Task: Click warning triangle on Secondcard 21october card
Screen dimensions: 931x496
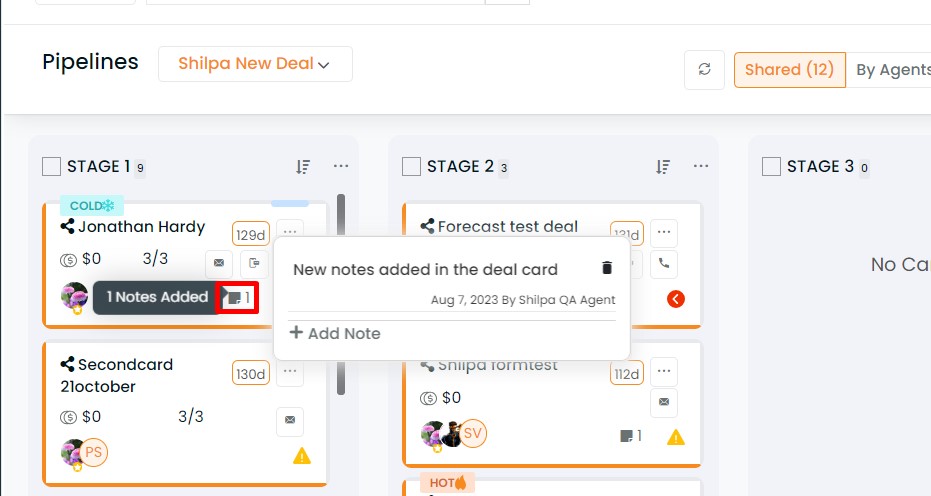Action: click(302, 456)
